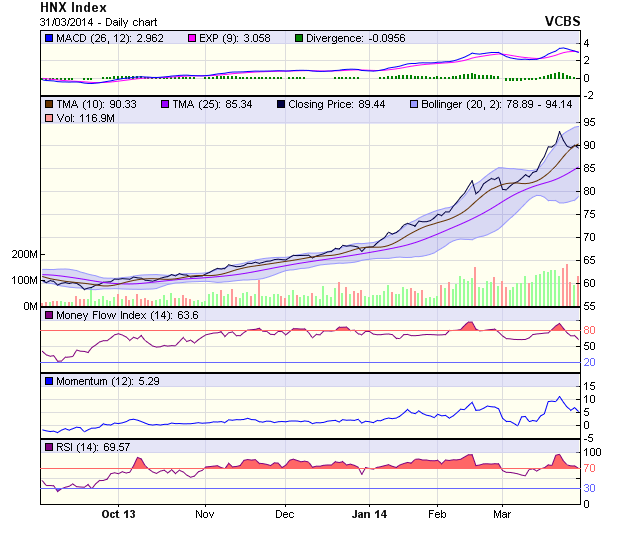This screenshot has width=620, height=535.
Task: Click the dark Closing Price legend swatch
Action: pos(281,103)
